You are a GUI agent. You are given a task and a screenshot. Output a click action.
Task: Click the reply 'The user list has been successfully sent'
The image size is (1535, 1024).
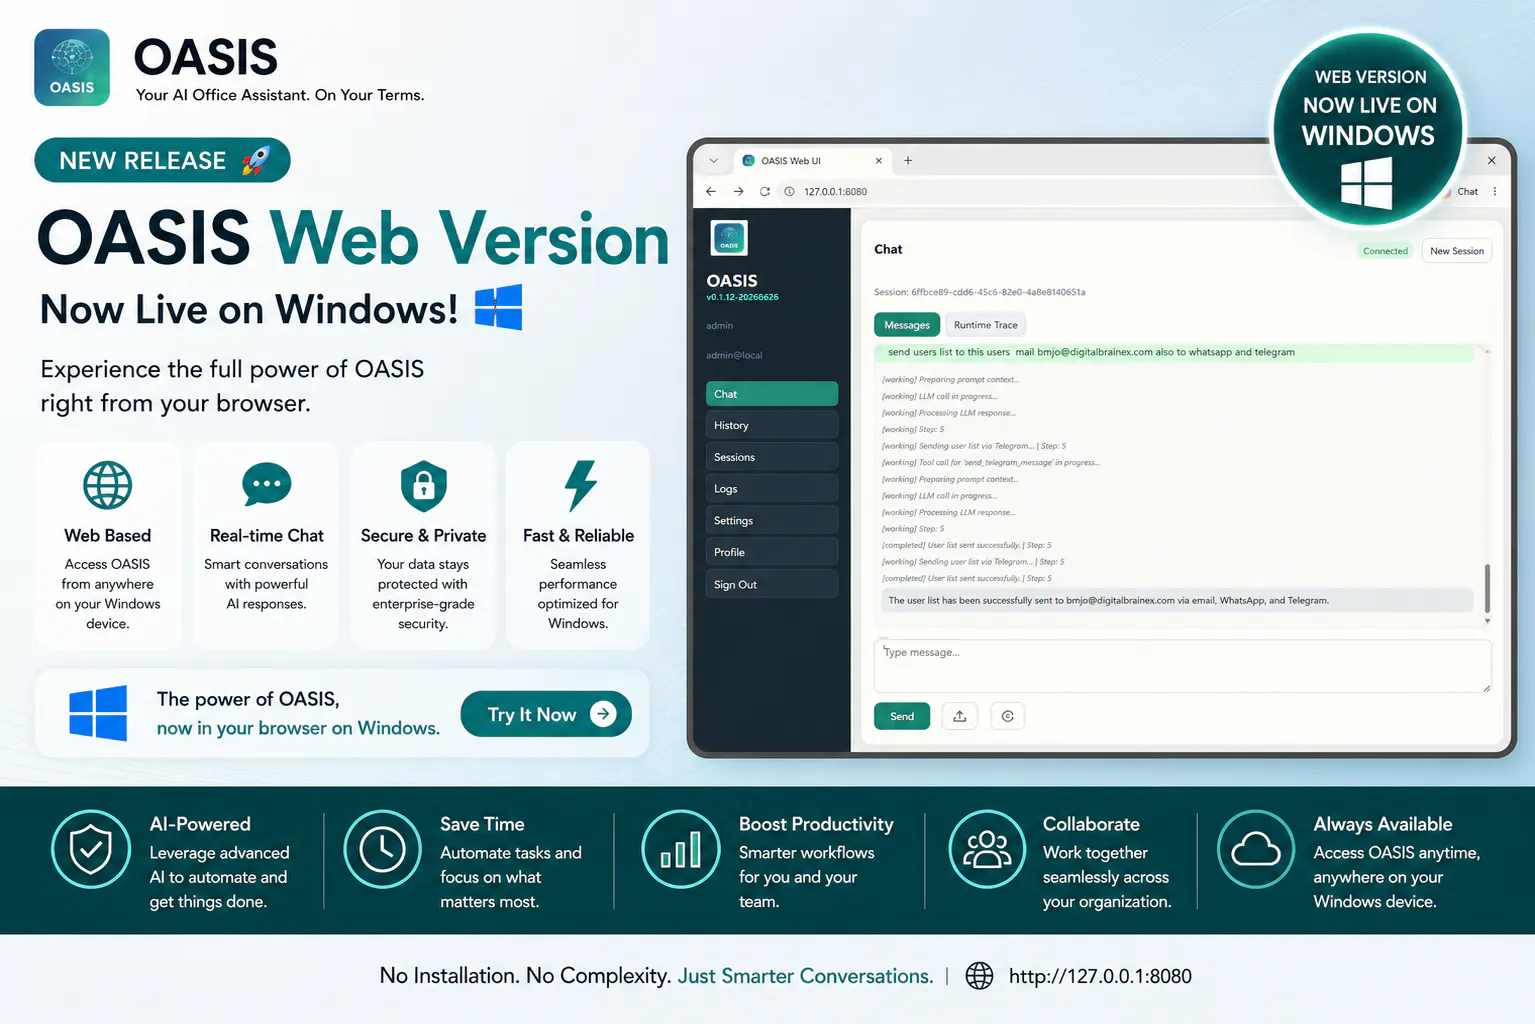(x=1175, y=600)
